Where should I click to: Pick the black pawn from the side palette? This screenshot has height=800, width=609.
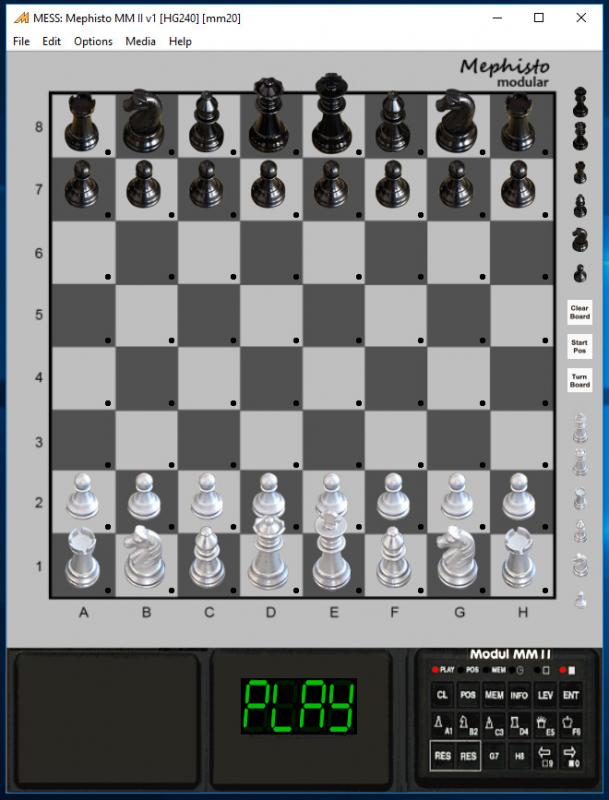580,273
